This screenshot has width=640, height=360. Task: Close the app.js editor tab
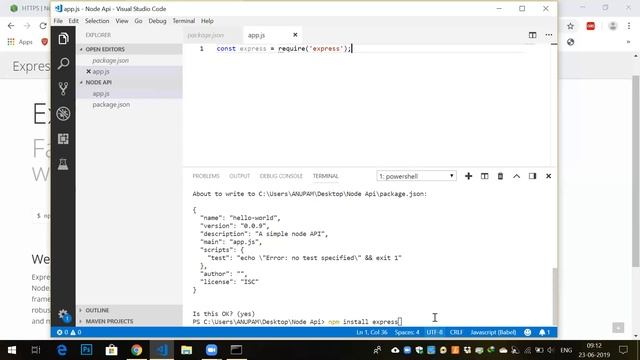(x=295, y=35)
